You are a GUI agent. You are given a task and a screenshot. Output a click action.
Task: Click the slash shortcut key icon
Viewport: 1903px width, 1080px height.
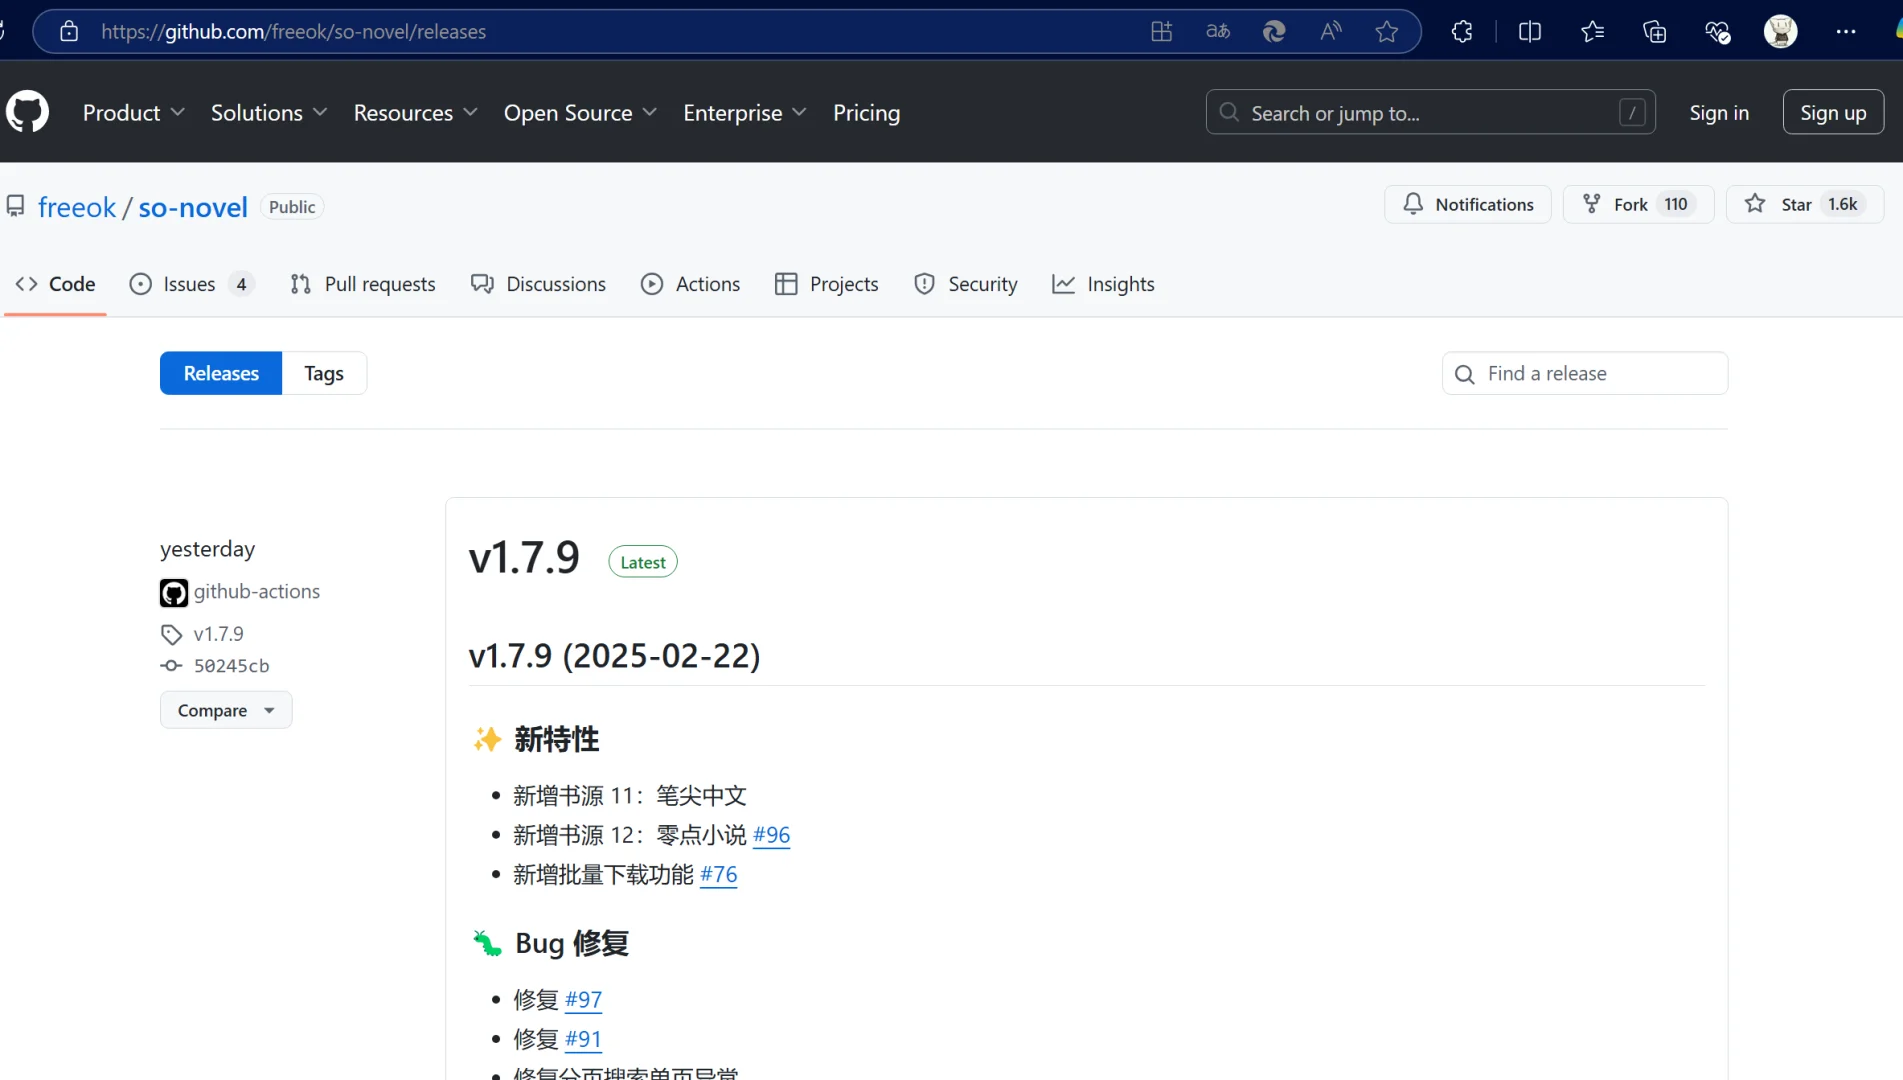(x=1632, y=113)
